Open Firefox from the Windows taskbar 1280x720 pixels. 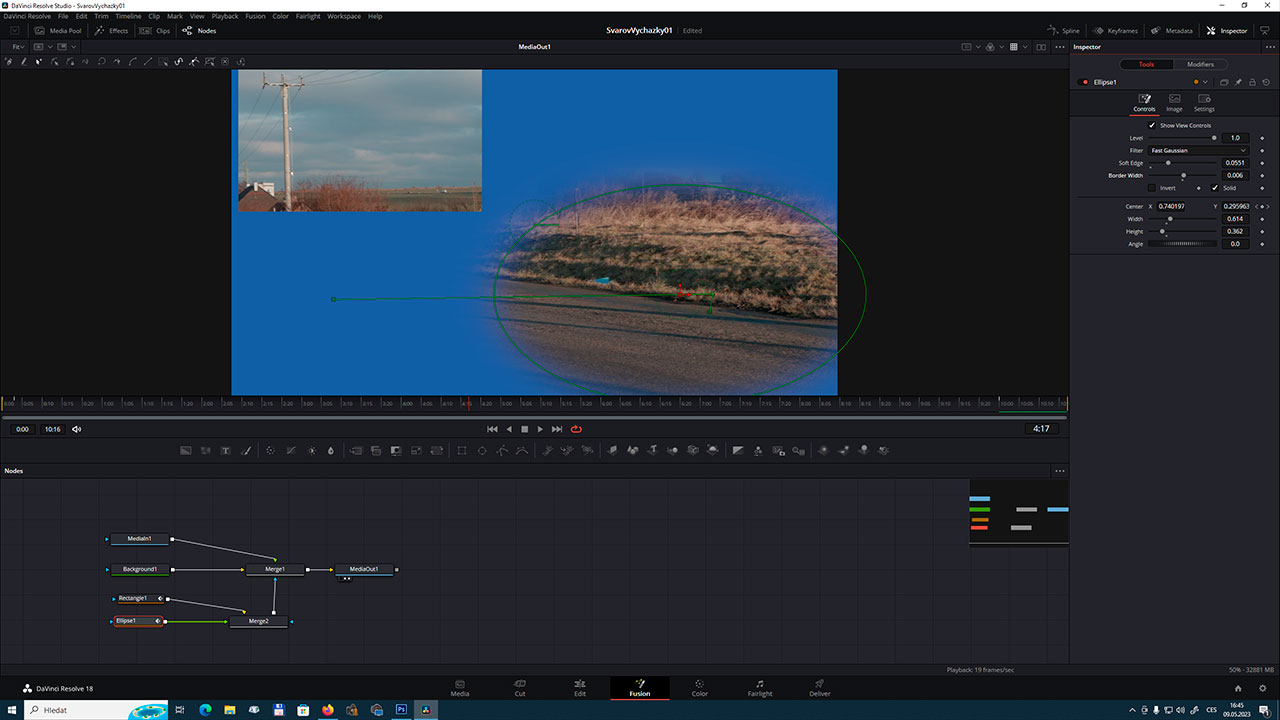(327, 709)
